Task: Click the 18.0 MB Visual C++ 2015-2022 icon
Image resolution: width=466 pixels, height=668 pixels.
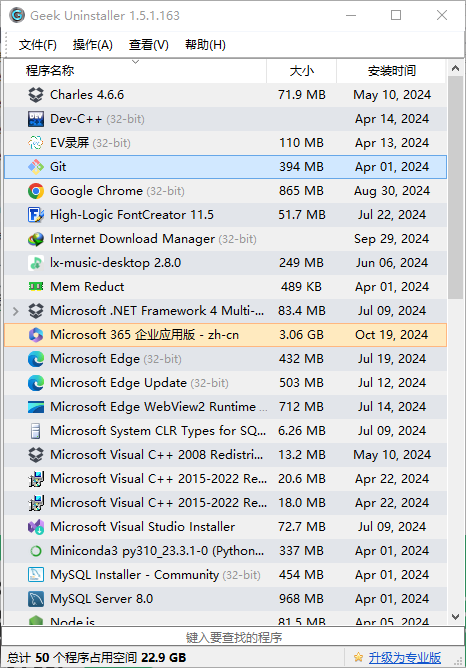Action: click(36, 503)
